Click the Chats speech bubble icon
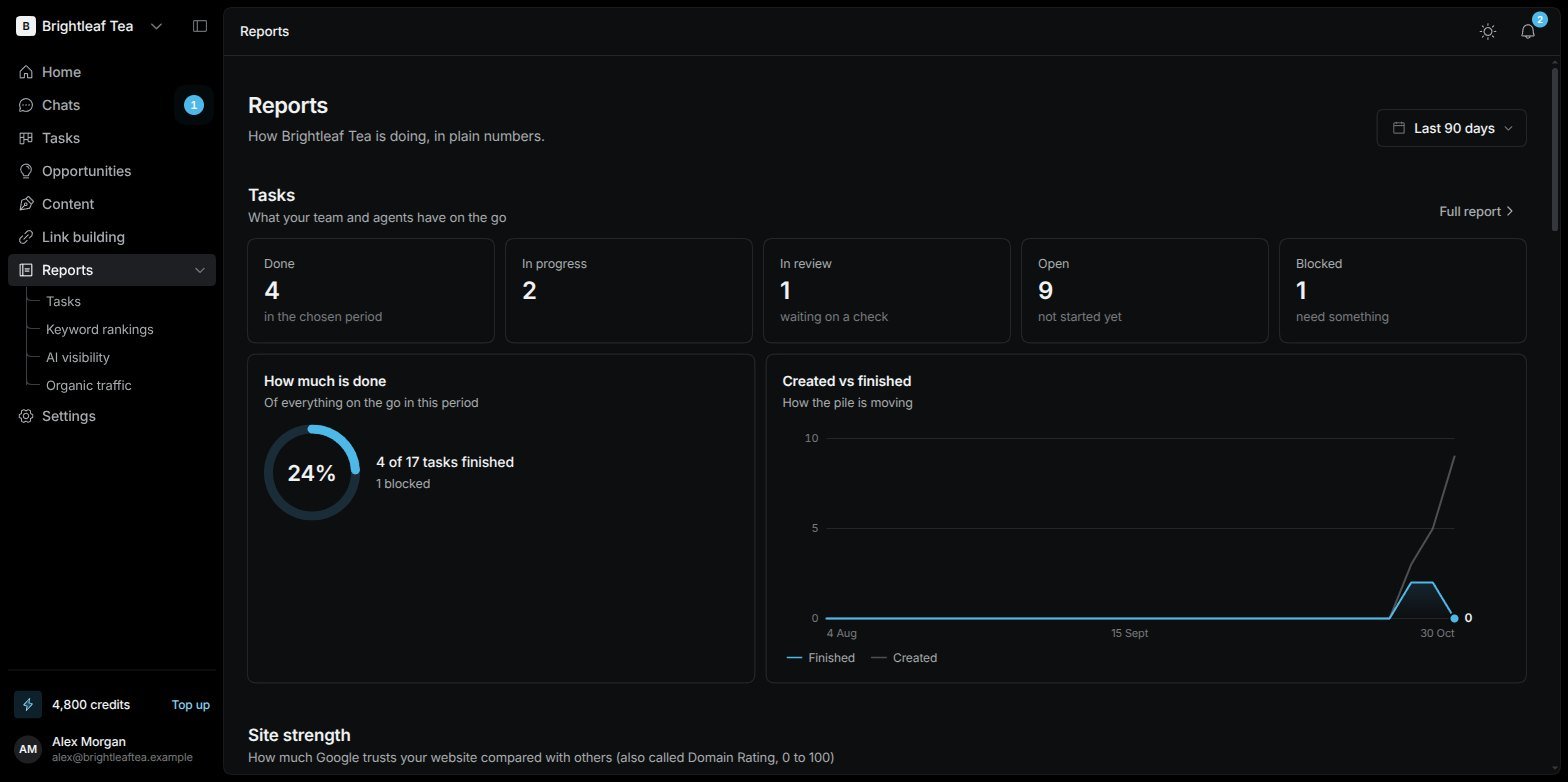Viewport: 1568px width, 782px height. pyautogui.click(x=26, y=105)
